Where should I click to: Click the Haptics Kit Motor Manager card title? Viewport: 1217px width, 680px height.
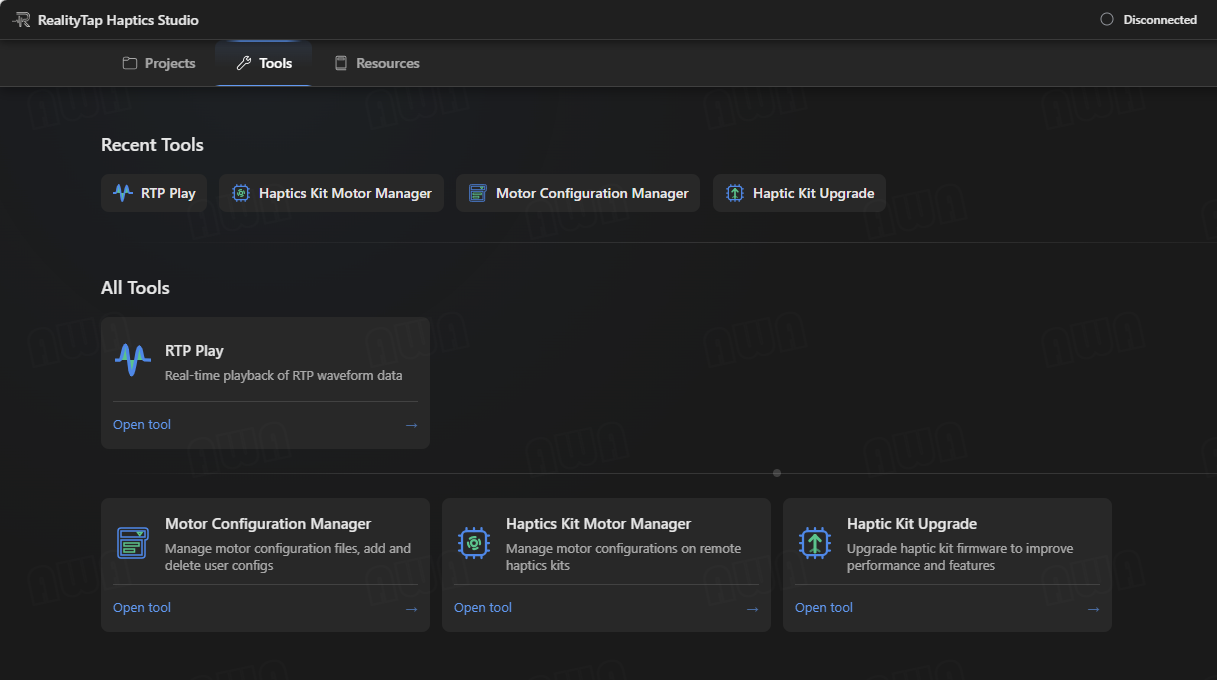pos(598,524)
